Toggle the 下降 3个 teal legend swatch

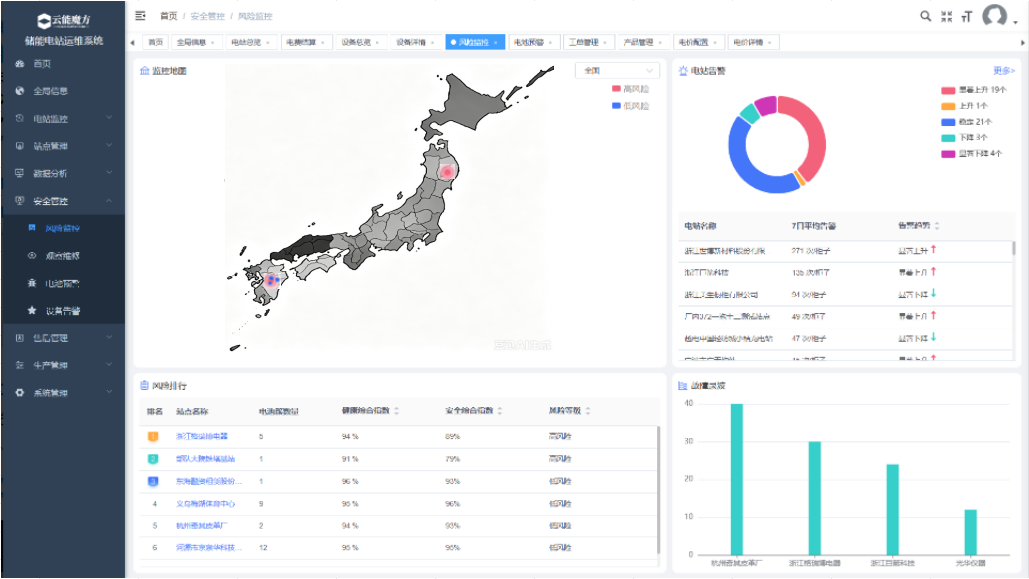click(948, 138)
